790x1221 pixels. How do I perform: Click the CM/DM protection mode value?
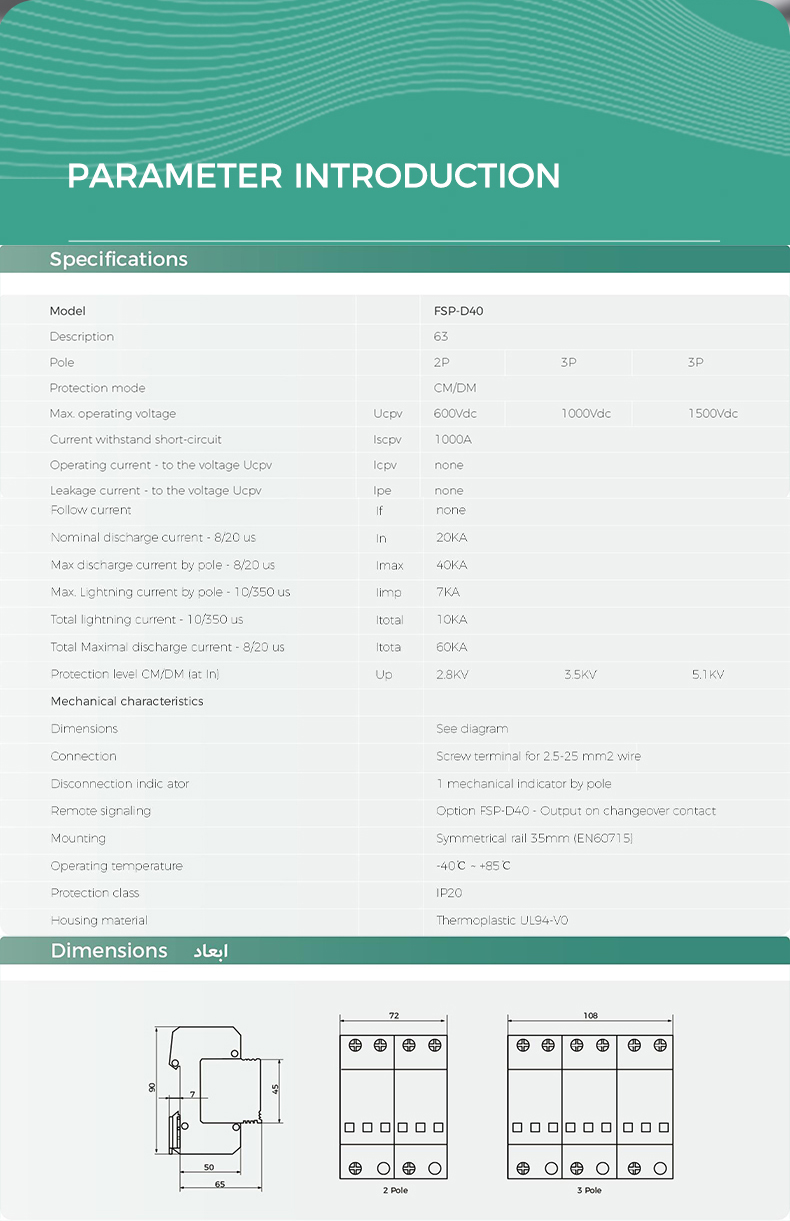click(x=456, y=388)
